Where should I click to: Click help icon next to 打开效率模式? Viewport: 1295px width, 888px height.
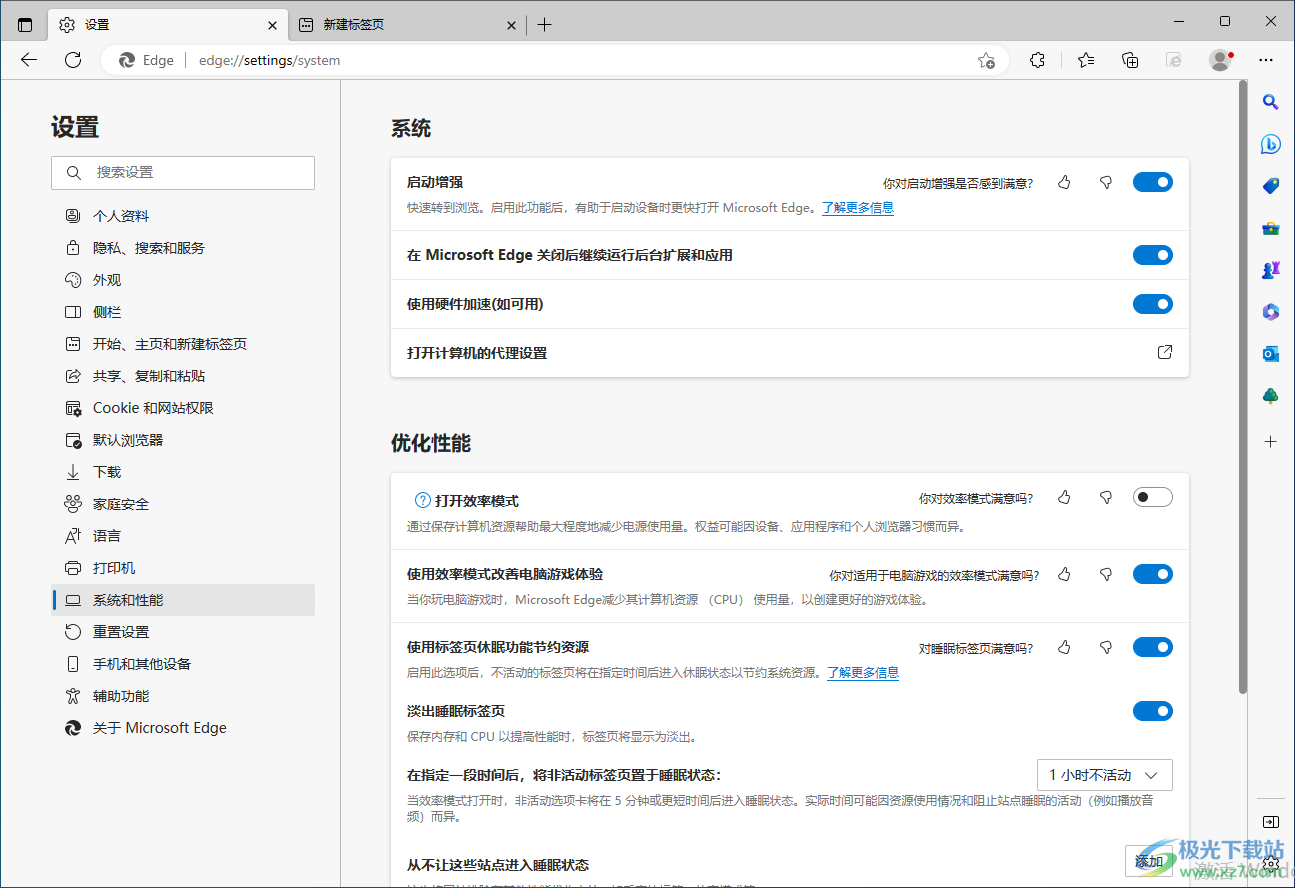coord(422,500)
